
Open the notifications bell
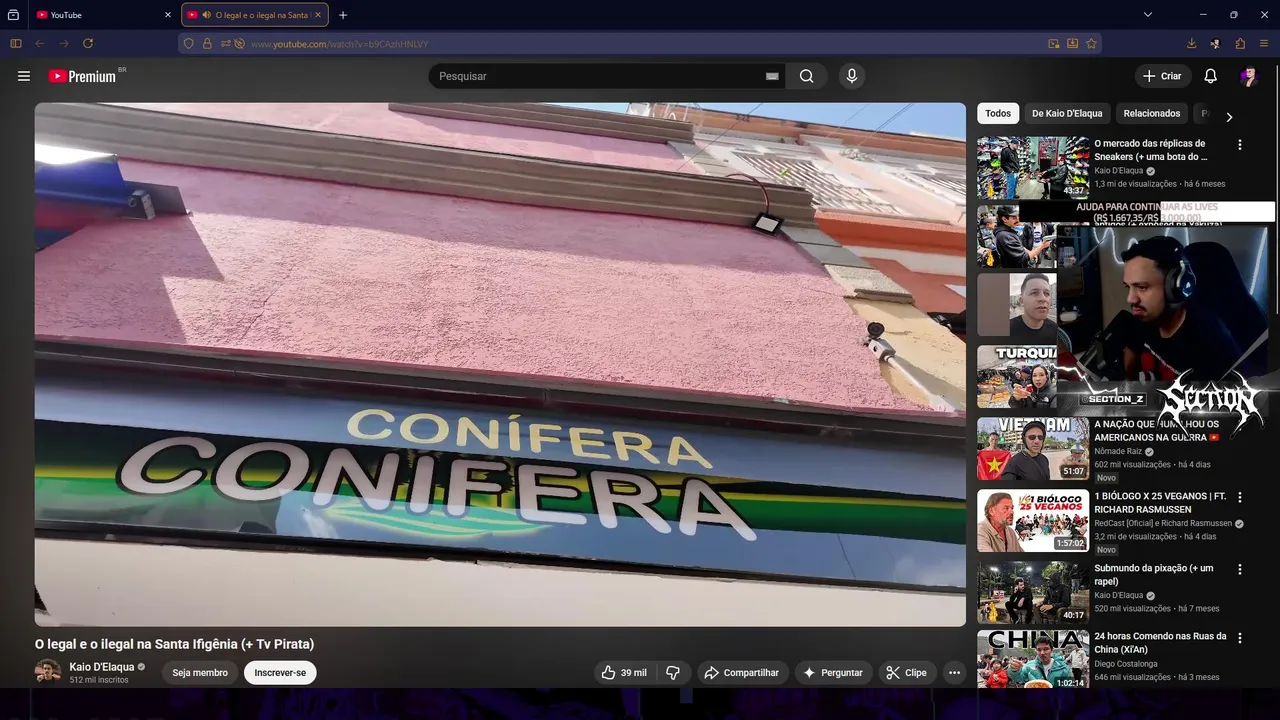pos(1210,76)
